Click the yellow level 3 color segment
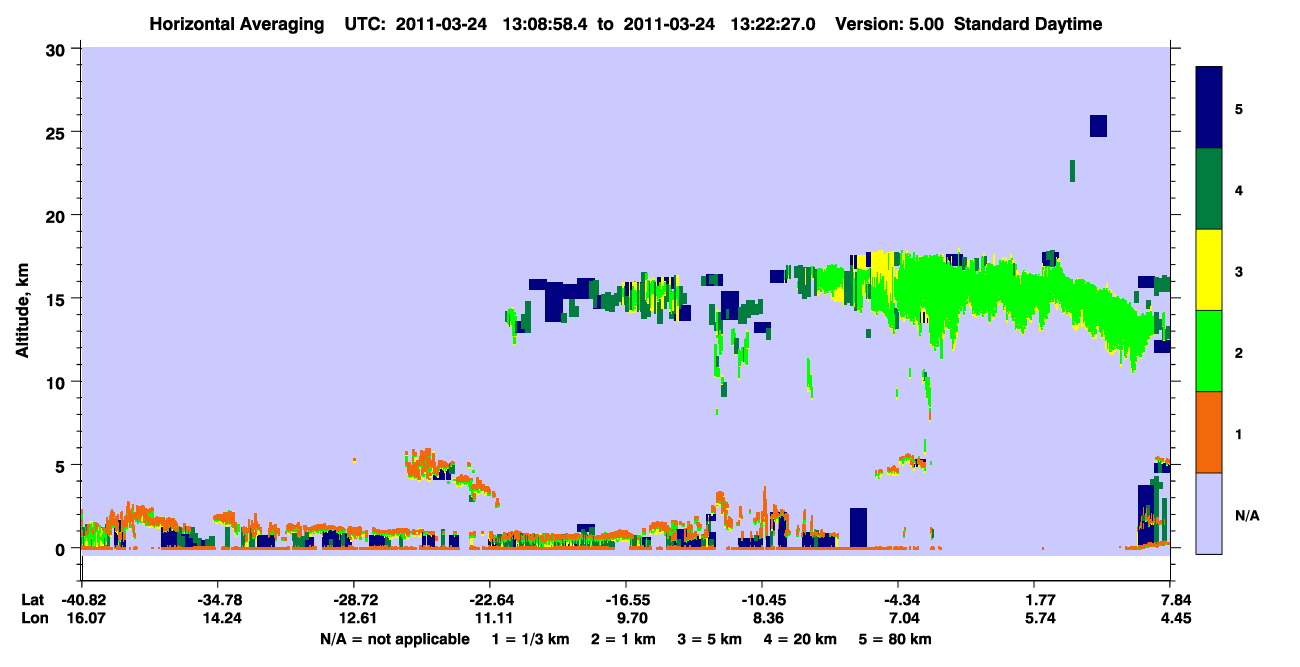Image resolution: width=1300 pixels, height=667 pixels. point(1209,269)
